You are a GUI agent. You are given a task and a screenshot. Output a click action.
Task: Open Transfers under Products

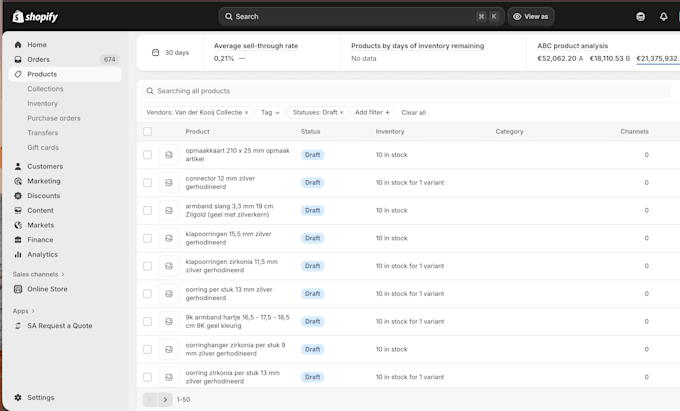pos(42,133)
